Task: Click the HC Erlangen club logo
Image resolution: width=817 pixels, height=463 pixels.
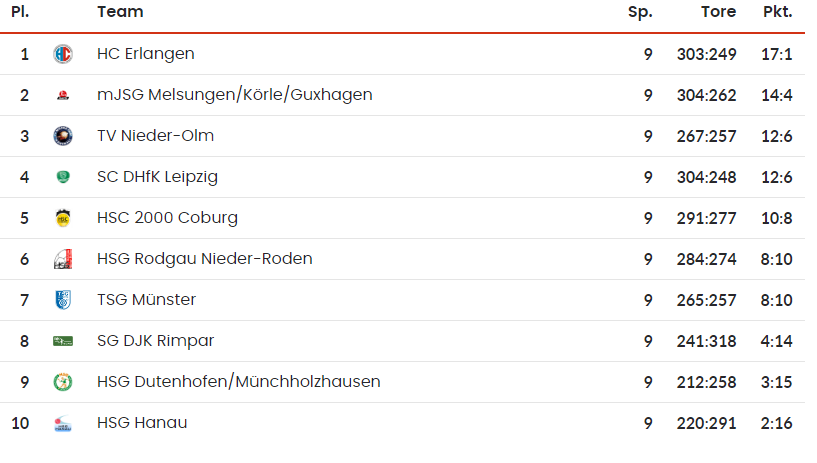Action: tap(63, 54)
